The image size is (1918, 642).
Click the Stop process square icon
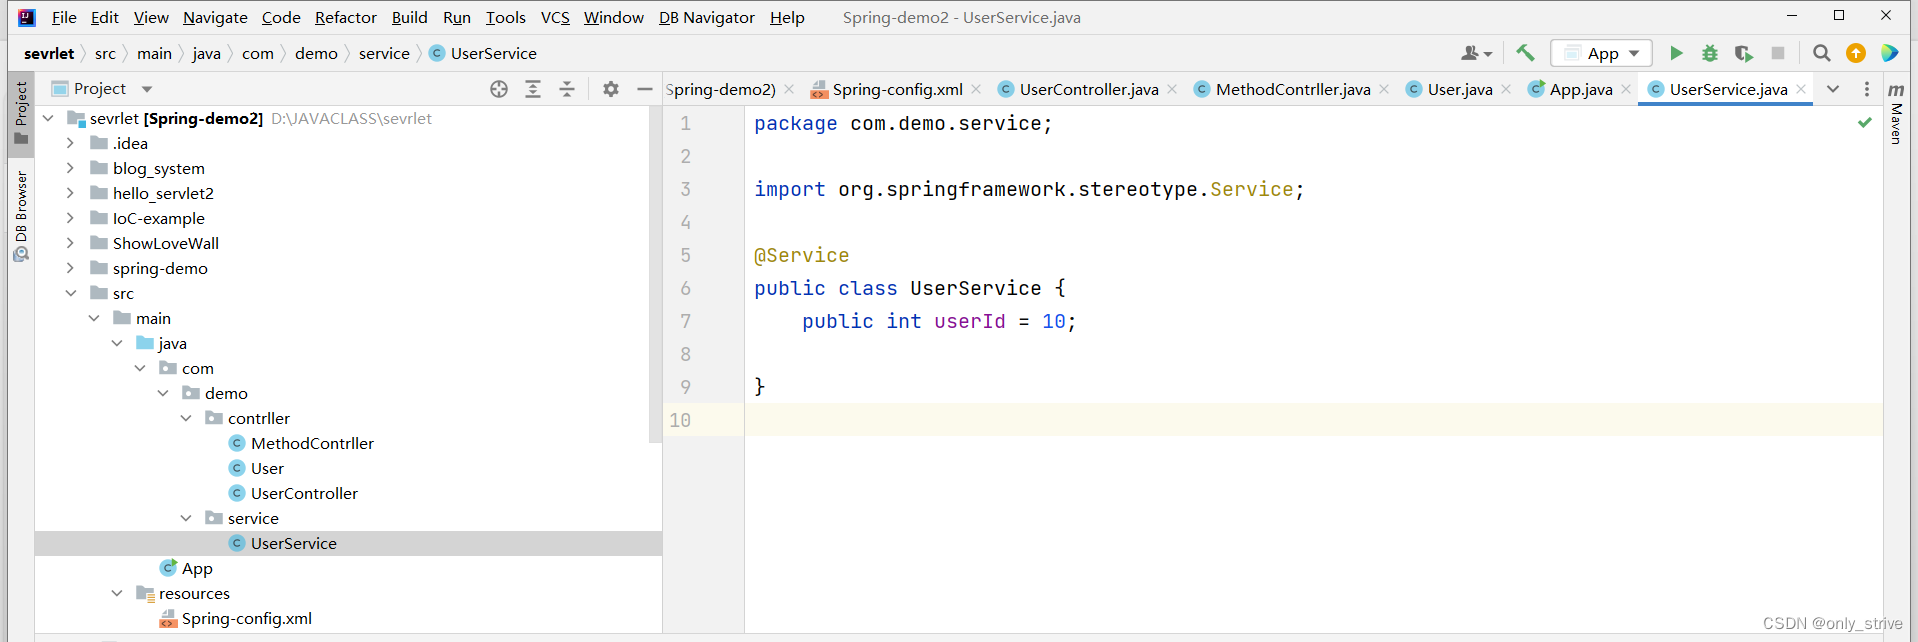1777,53
